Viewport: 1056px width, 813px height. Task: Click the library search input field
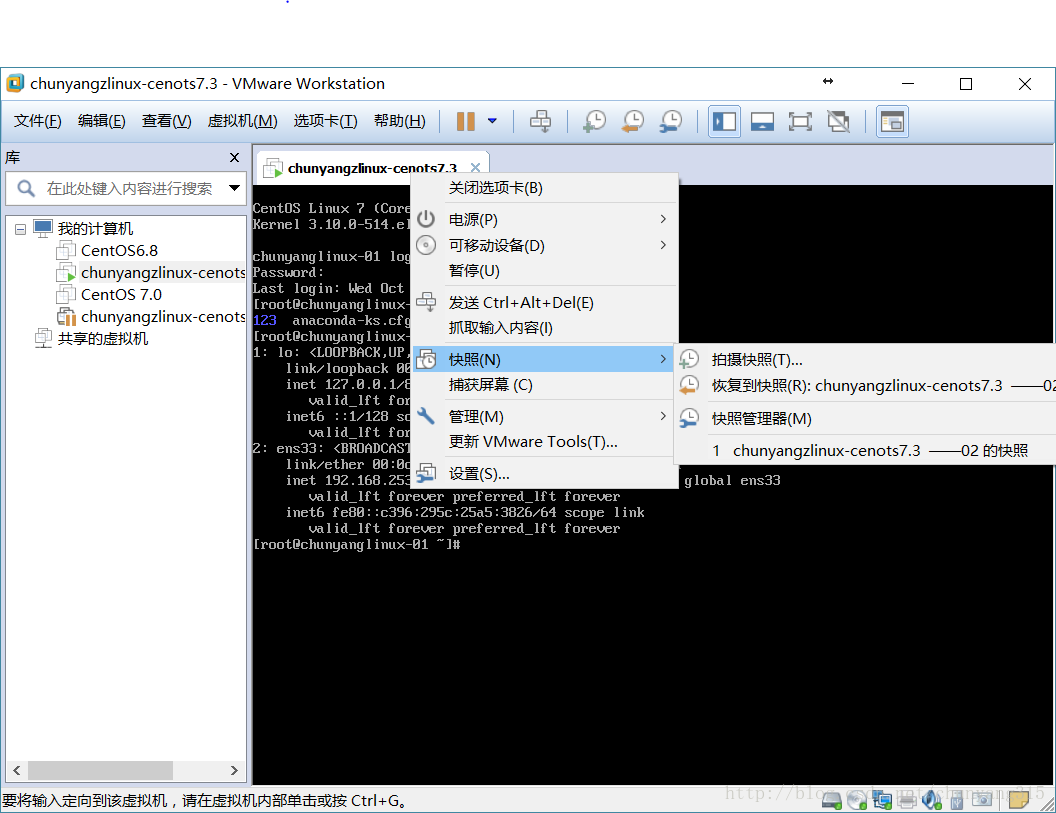[128, 189]
